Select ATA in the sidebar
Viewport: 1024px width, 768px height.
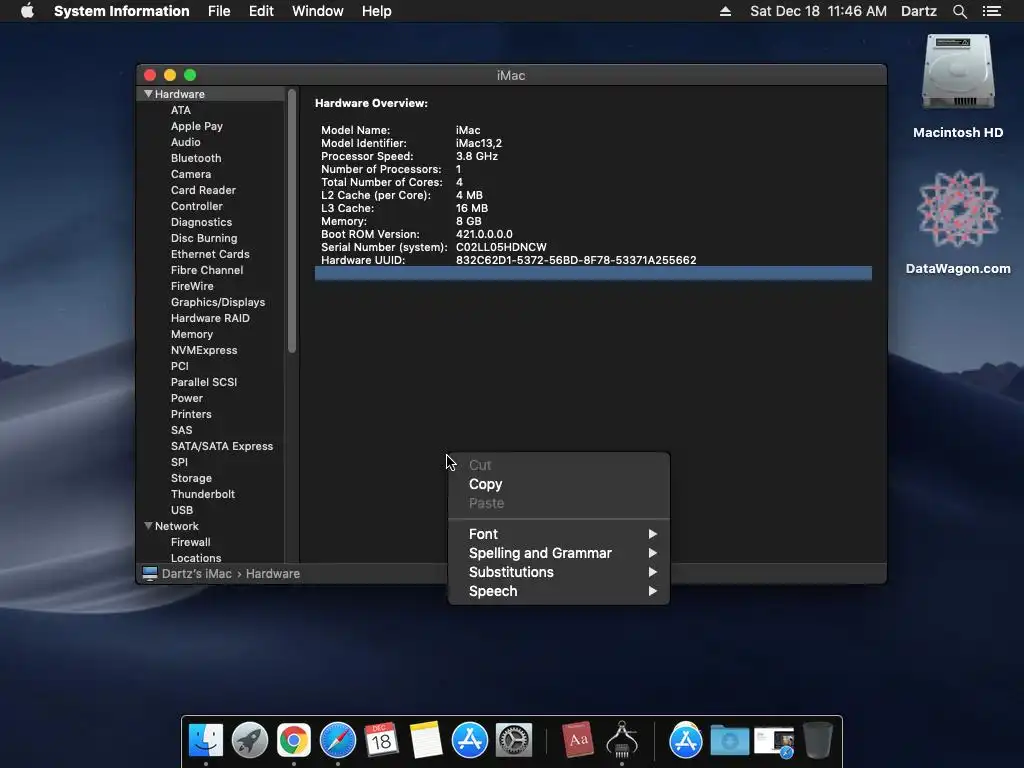181,110
